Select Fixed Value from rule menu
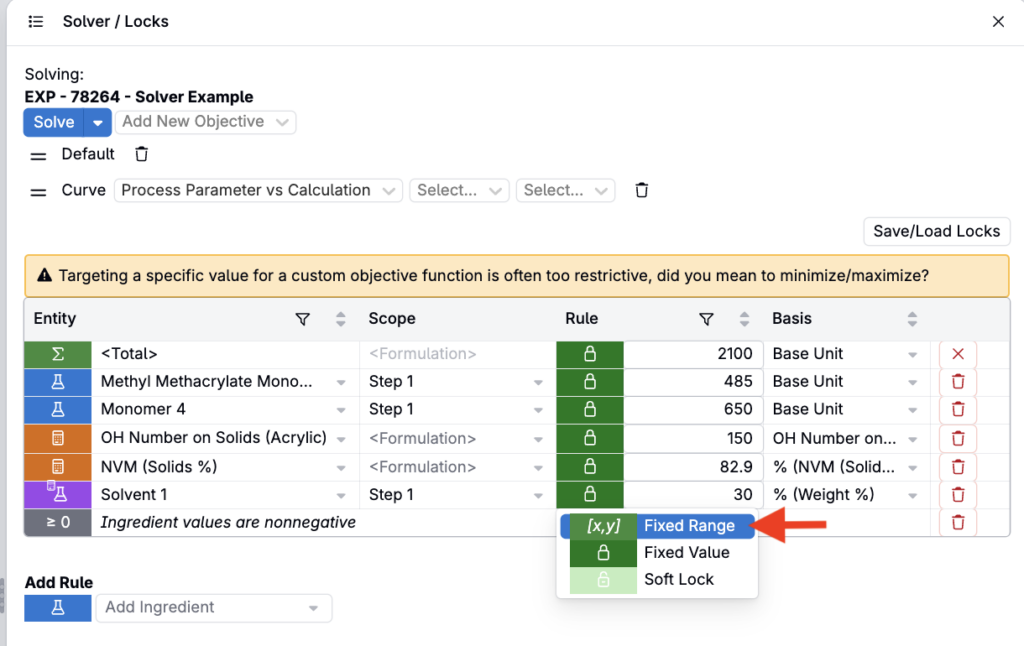Viewport: 1024px width, 646px height. click(658, 553)
